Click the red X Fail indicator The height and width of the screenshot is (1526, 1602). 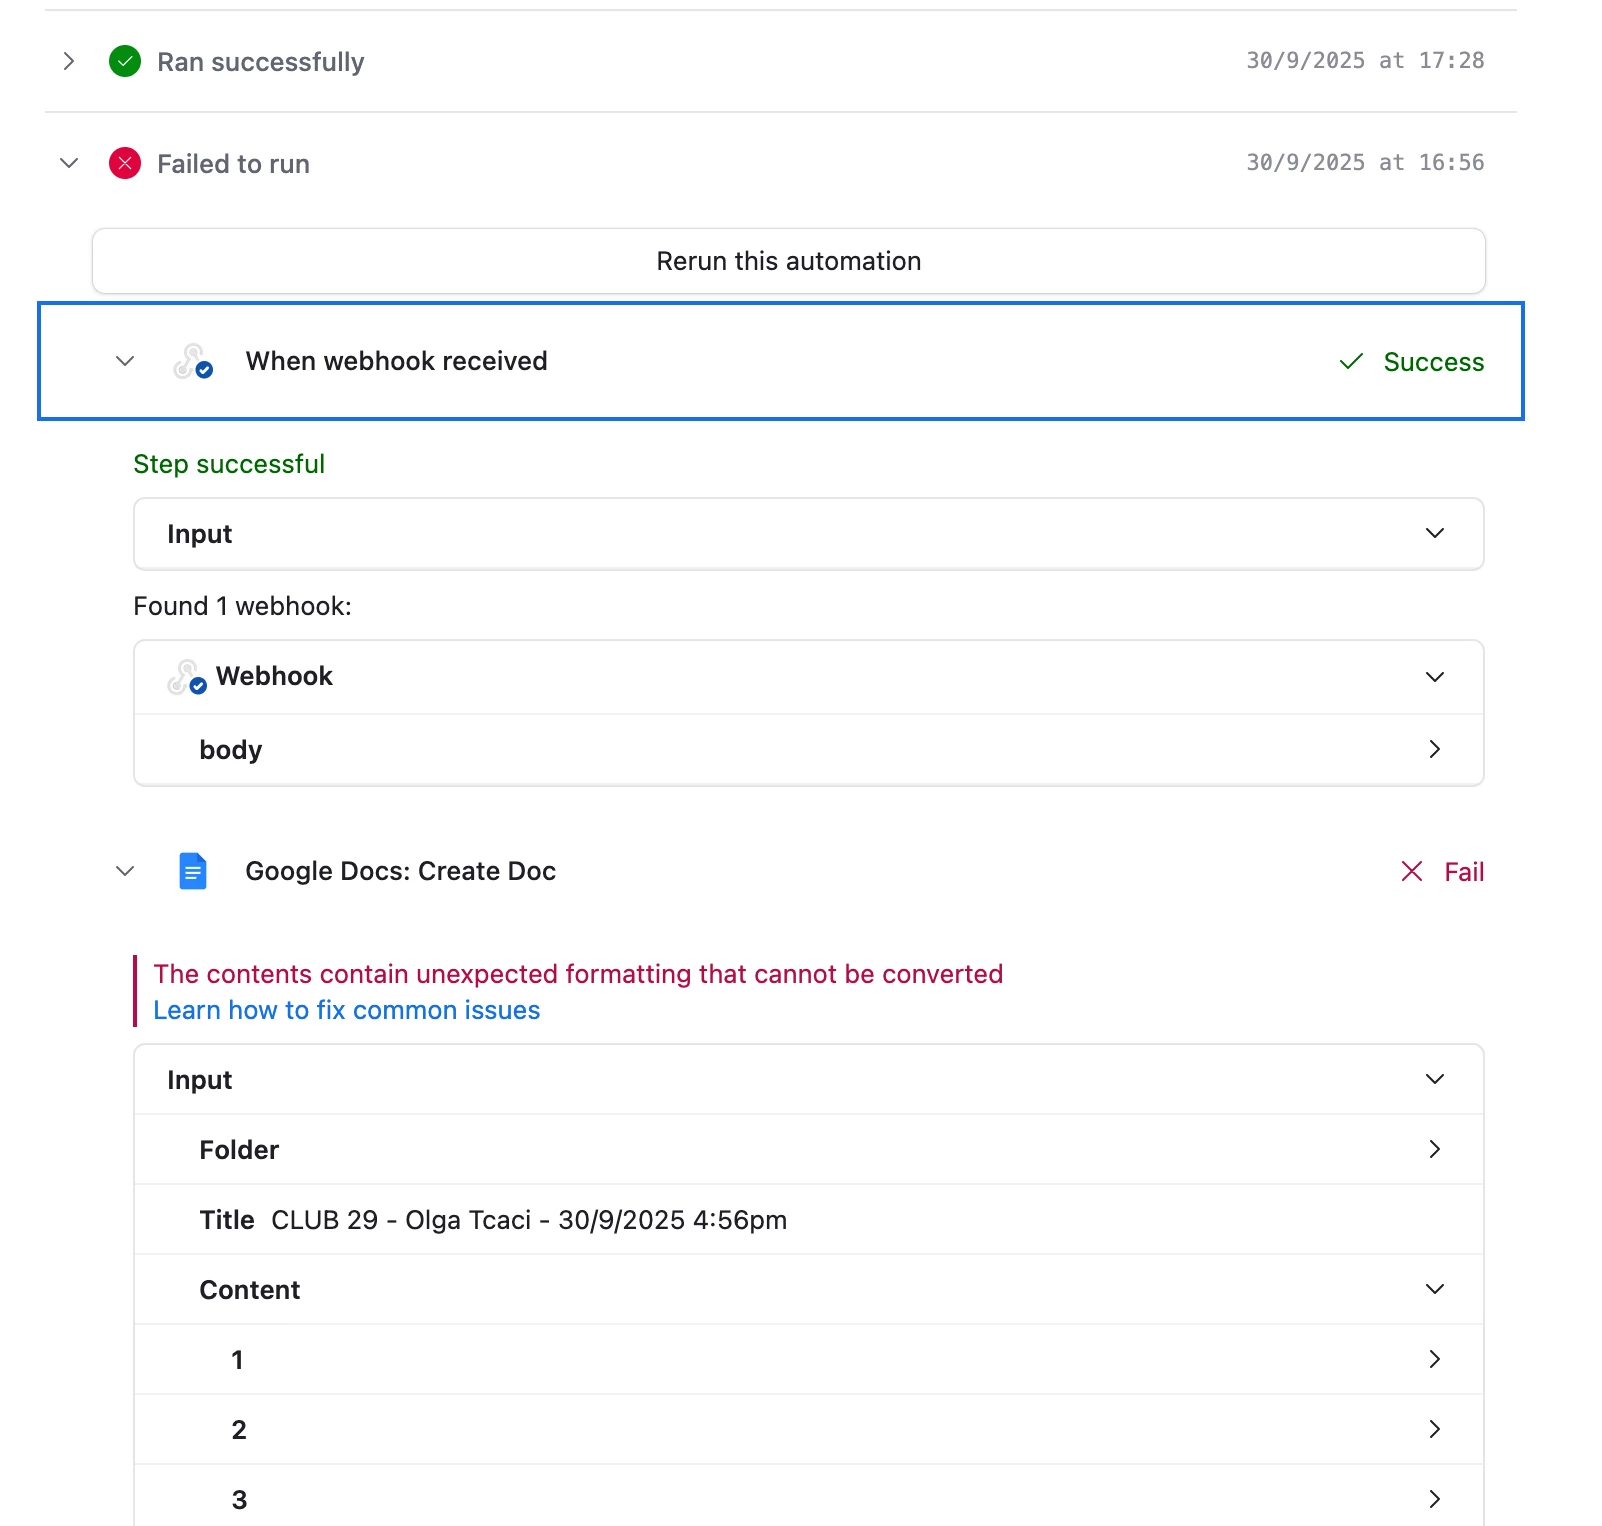pos(1412,872)
